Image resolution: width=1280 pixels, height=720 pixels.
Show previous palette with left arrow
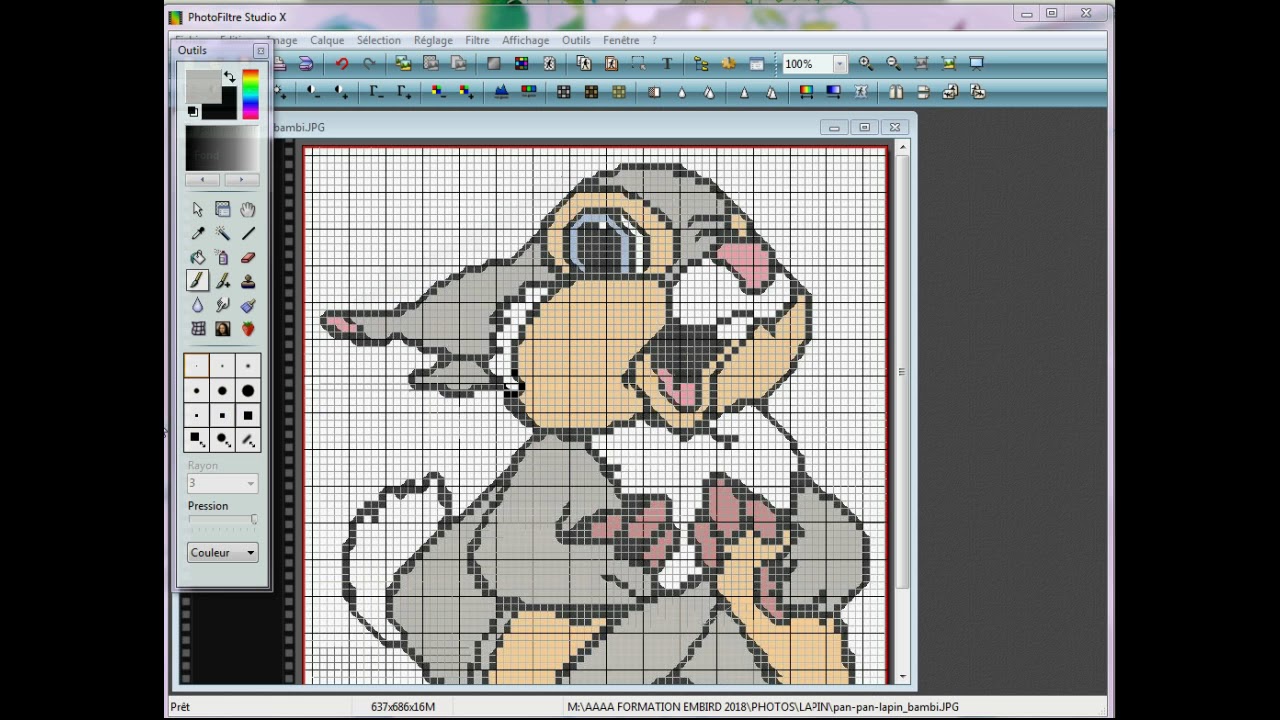(x=203, y=180)
